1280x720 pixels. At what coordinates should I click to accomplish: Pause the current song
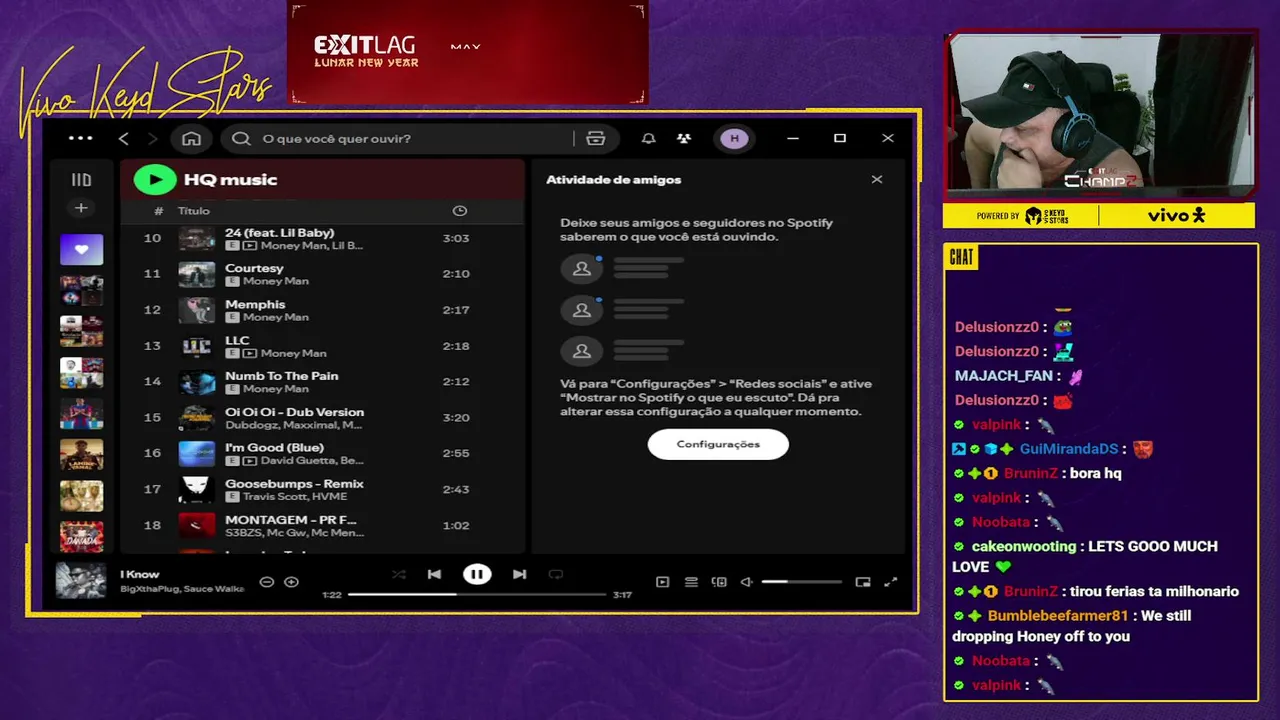pyautogui.click(x=477, y=574)
